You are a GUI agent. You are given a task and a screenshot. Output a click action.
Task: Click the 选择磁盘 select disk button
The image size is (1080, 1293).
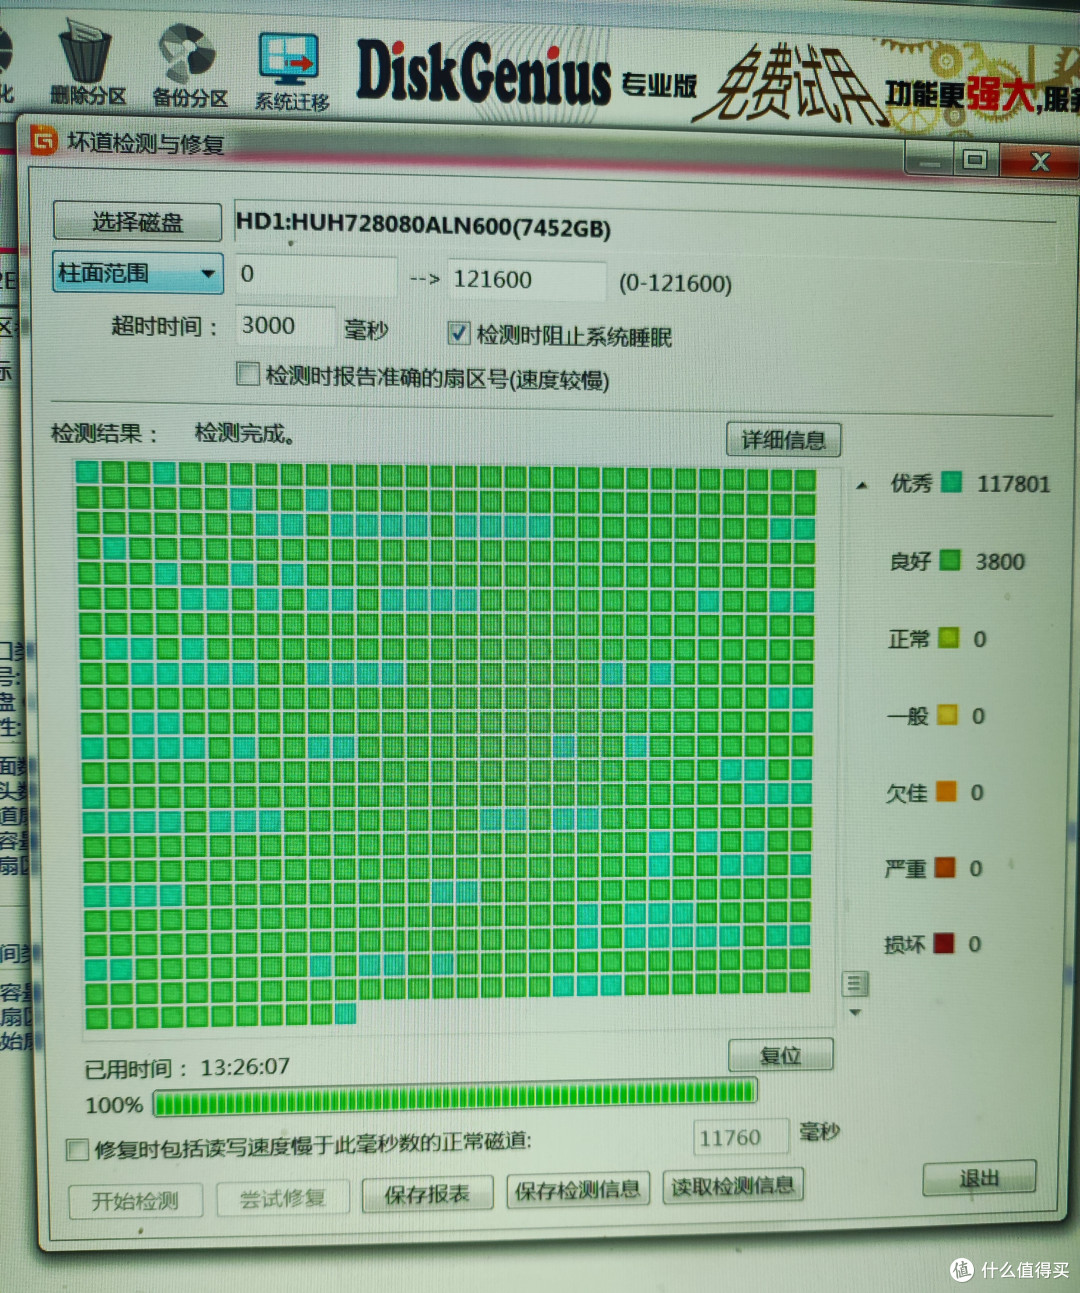click(x=137, y=222)
